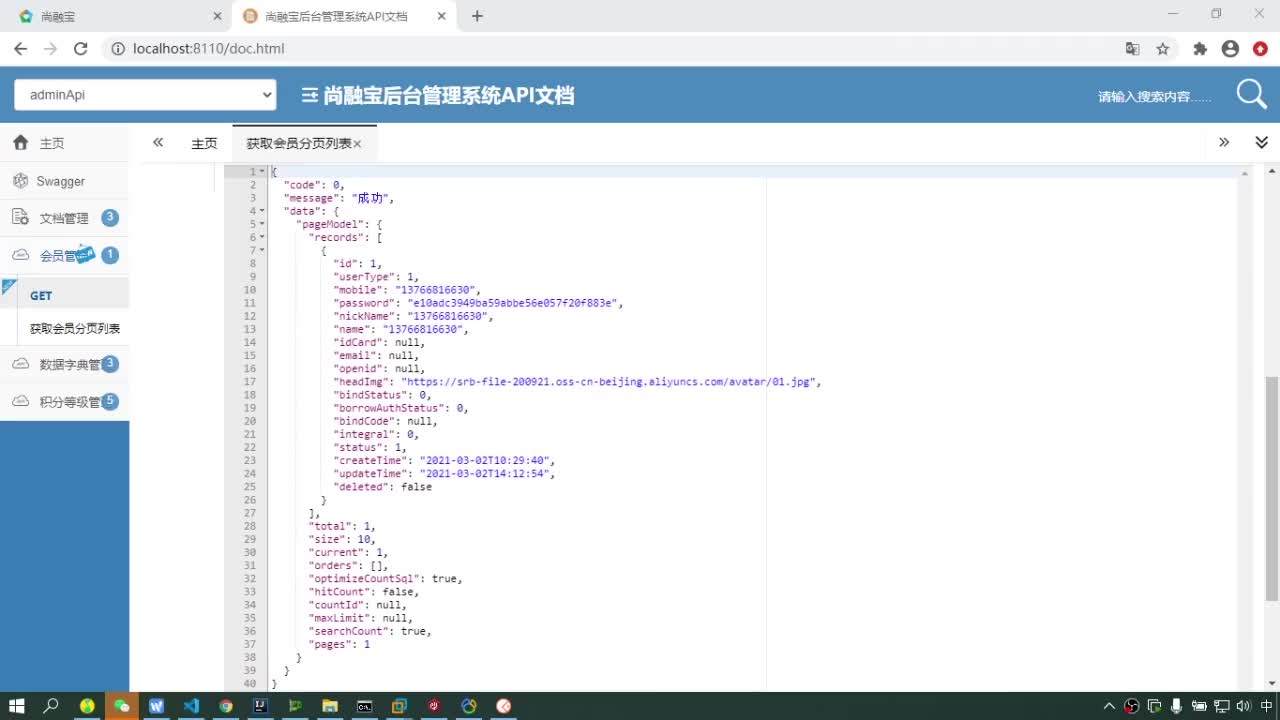Collapse JSON line 1 fold arrow
This screenshot has width=1280, height=720.
click(262, 171)
